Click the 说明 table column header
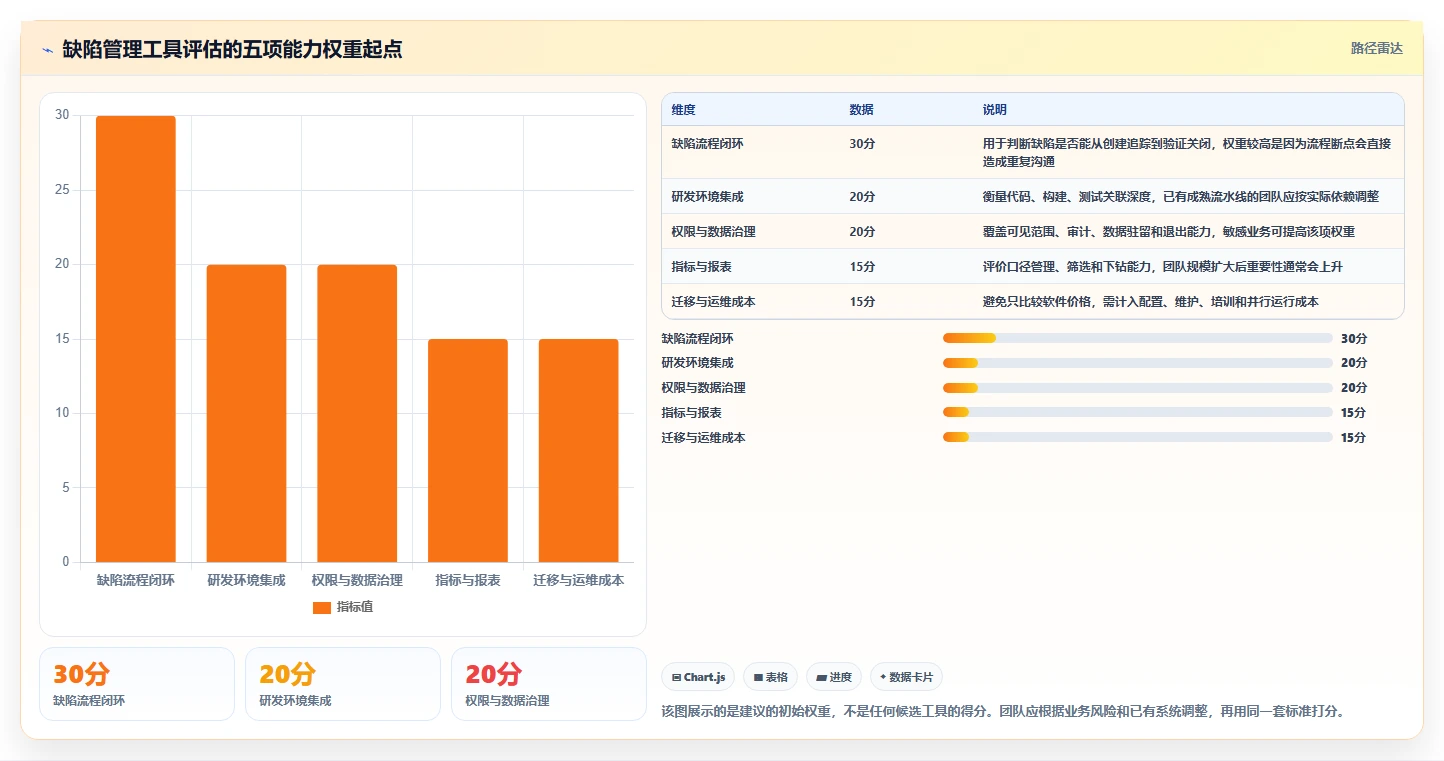Image resolution: width=1444 pixels, height=761 pixels. 995,110
